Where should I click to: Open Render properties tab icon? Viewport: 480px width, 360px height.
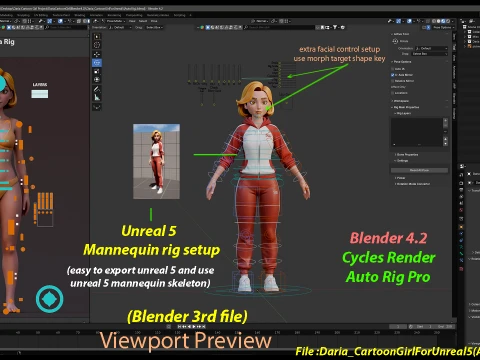pyautogui.click(x=461, y=183)
